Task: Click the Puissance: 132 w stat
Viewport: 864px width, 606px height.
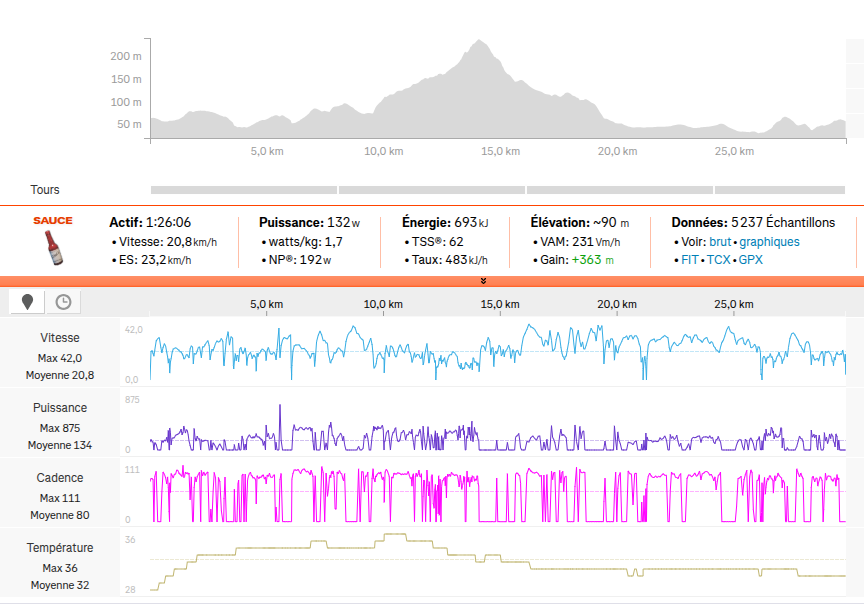Action: [309, 223]
